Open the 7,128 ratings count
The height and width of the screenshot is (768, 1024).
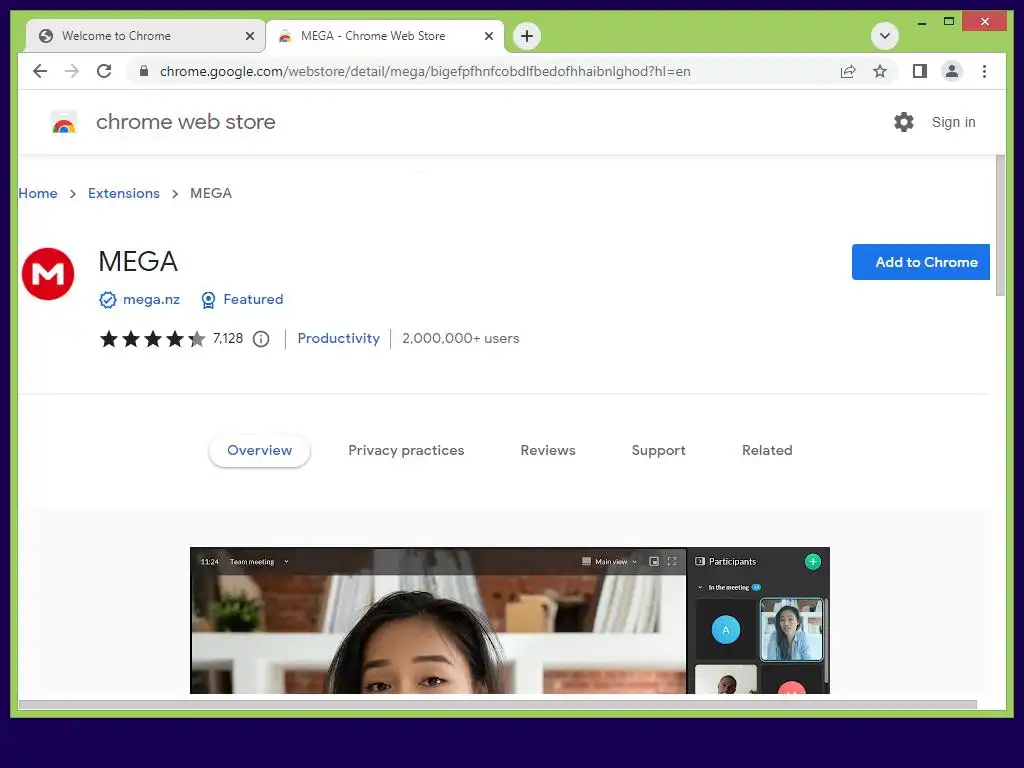(x=228, y=338)
